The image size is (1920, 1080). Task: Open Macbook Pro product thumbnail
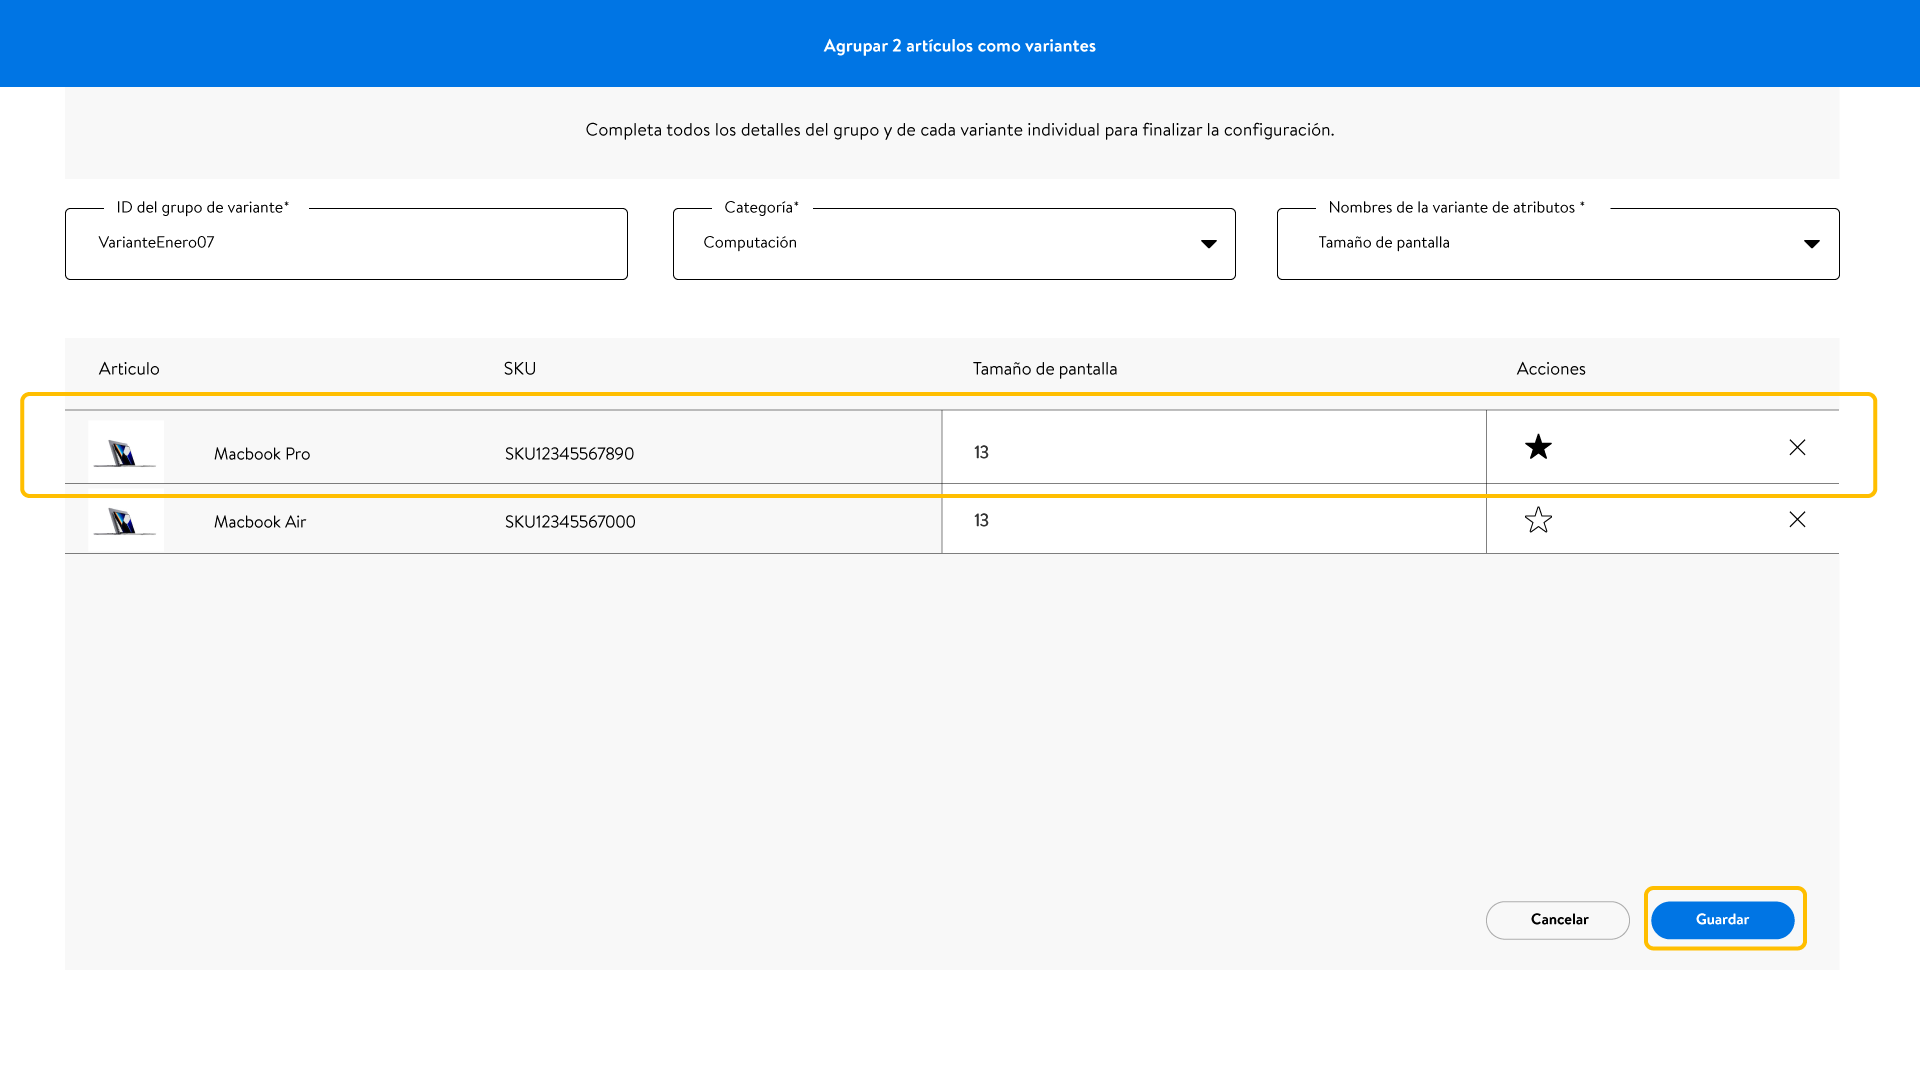coord(126,452)
